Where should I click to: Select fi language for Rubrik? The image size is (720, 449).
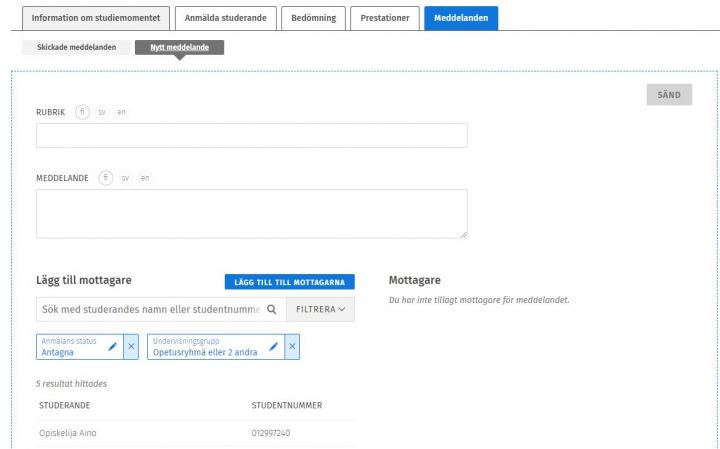click(x=82, y=111)
